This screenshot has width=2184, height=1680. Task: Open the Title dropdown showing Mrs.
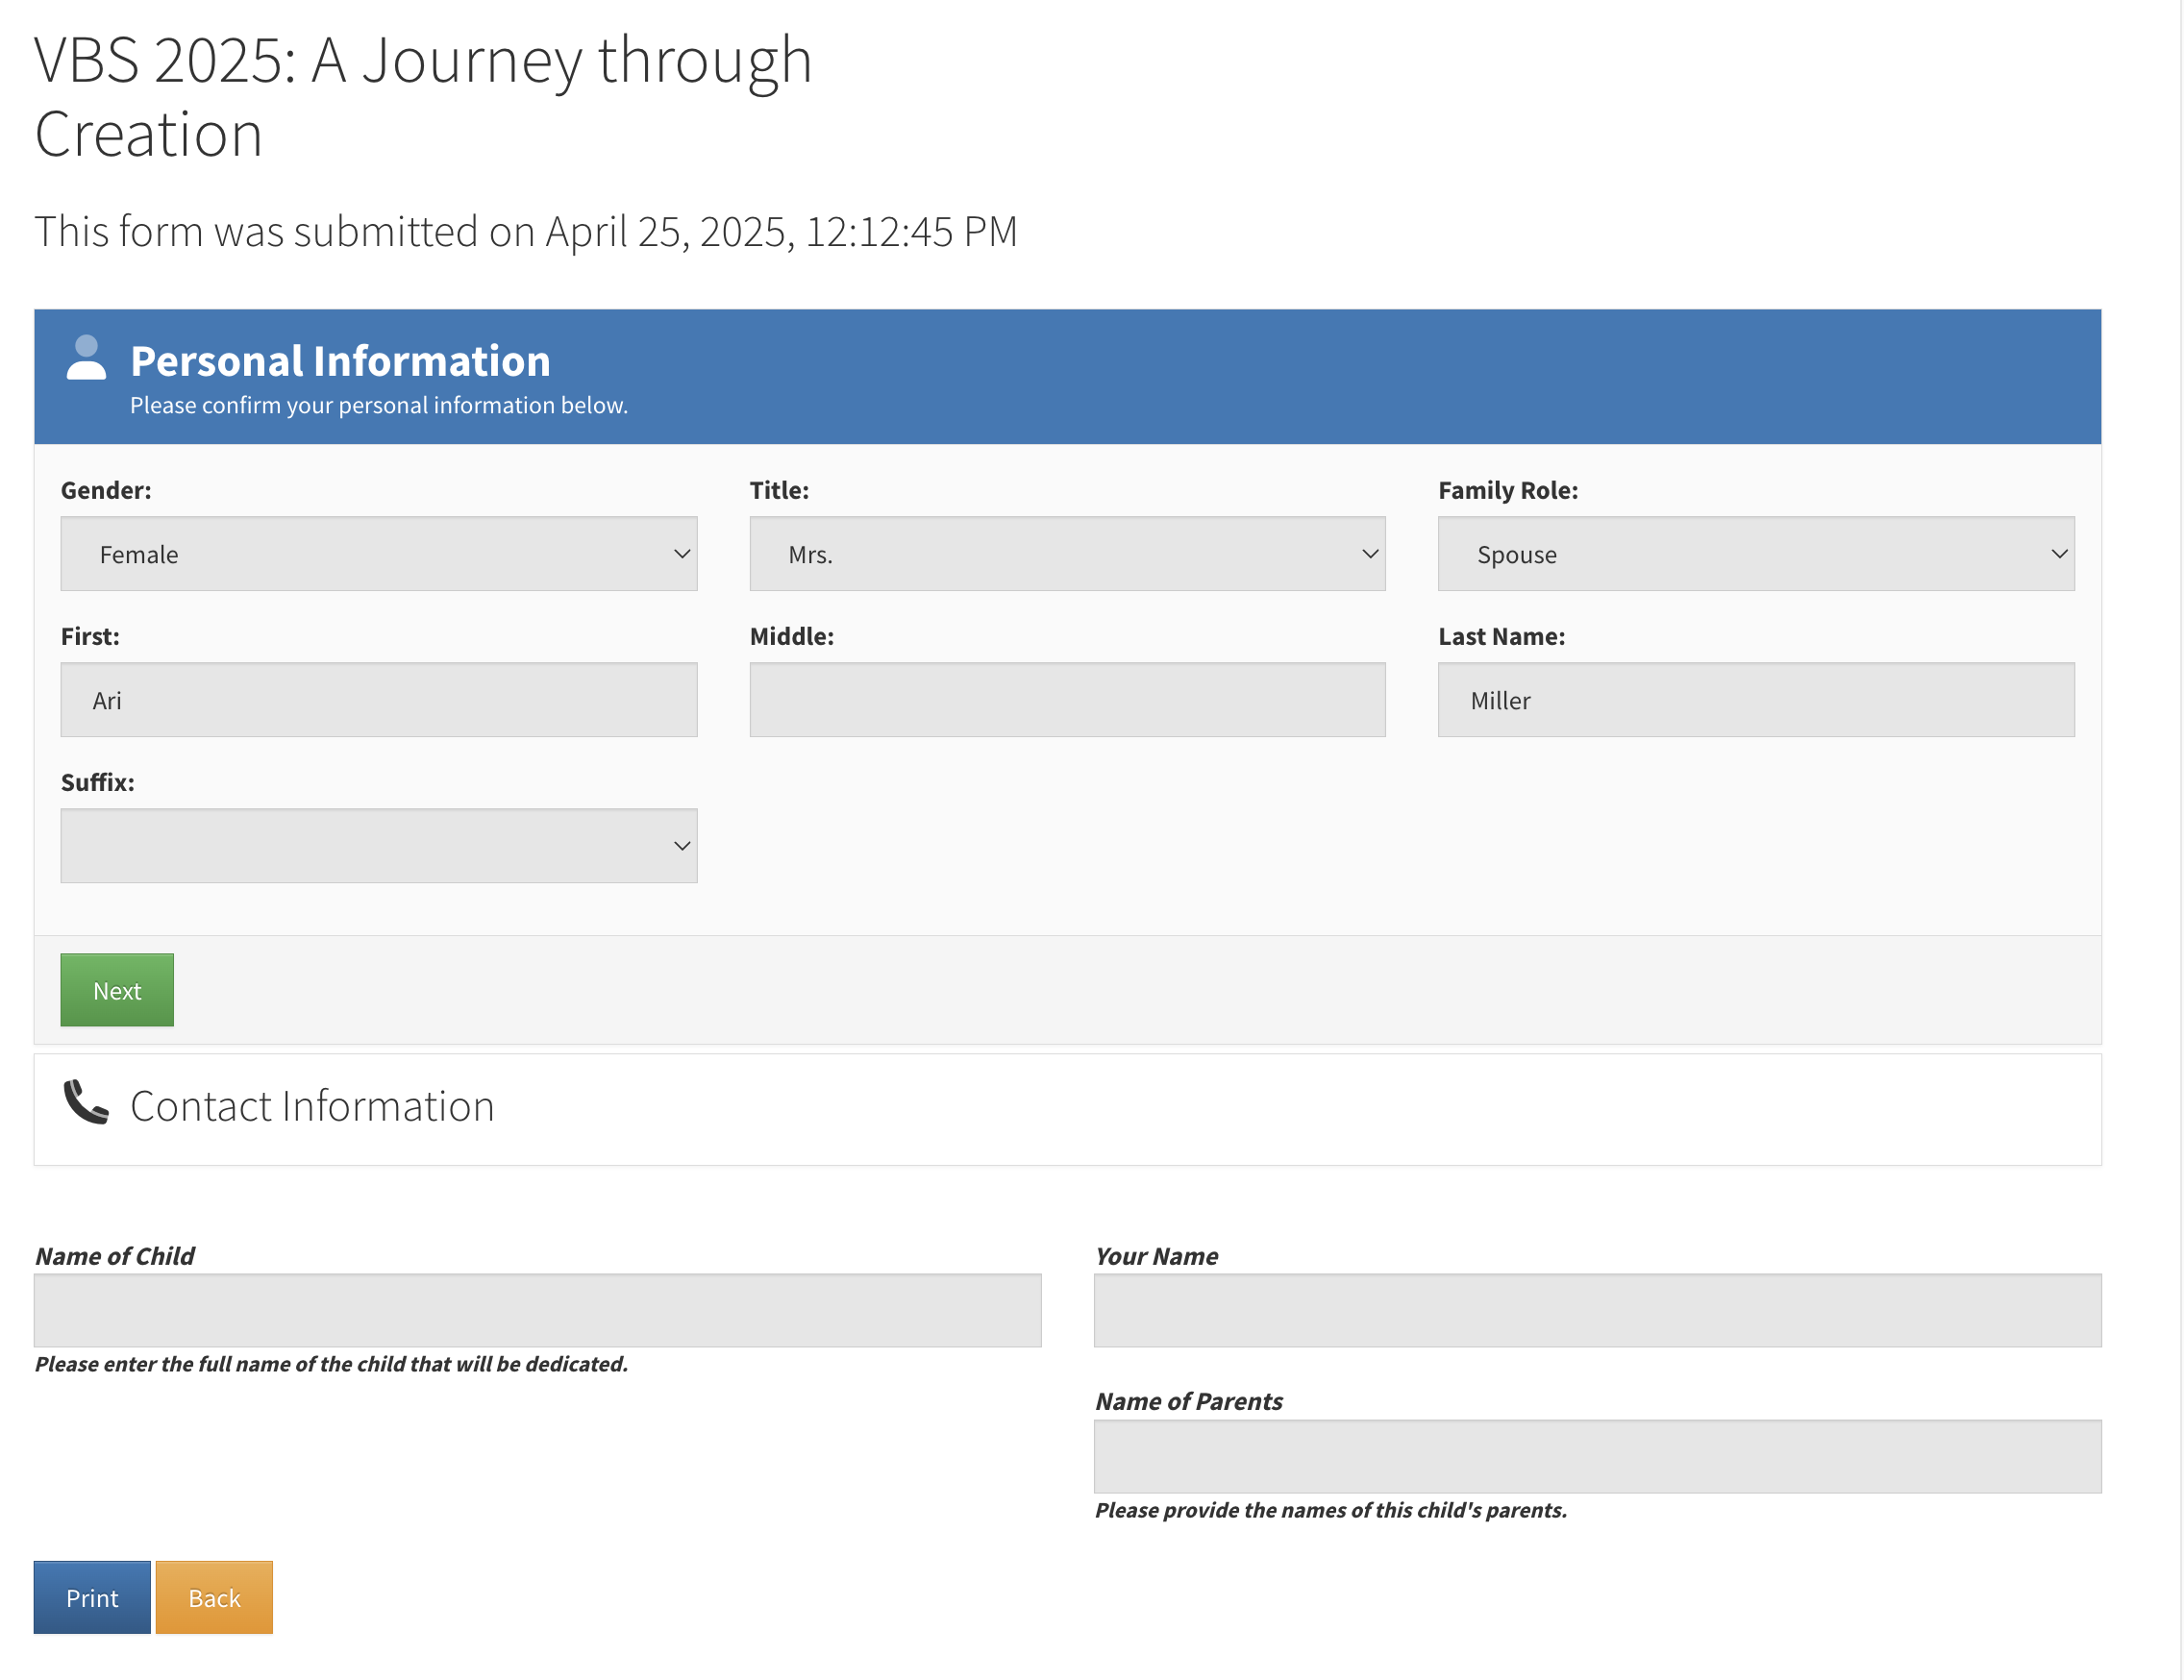[x=1067, y=554]
